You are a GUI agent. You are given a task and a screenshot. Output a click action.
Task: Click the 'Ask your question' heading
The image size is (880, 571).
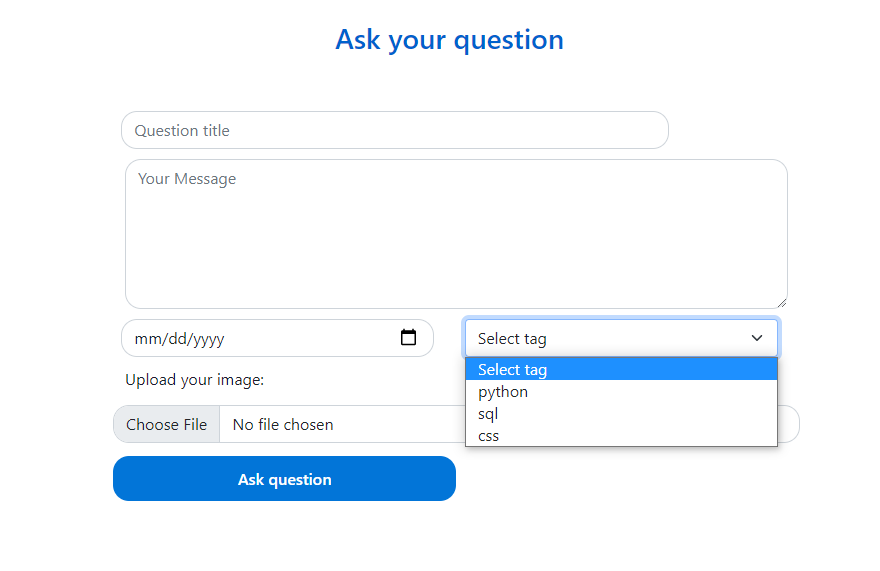[449, 40]
